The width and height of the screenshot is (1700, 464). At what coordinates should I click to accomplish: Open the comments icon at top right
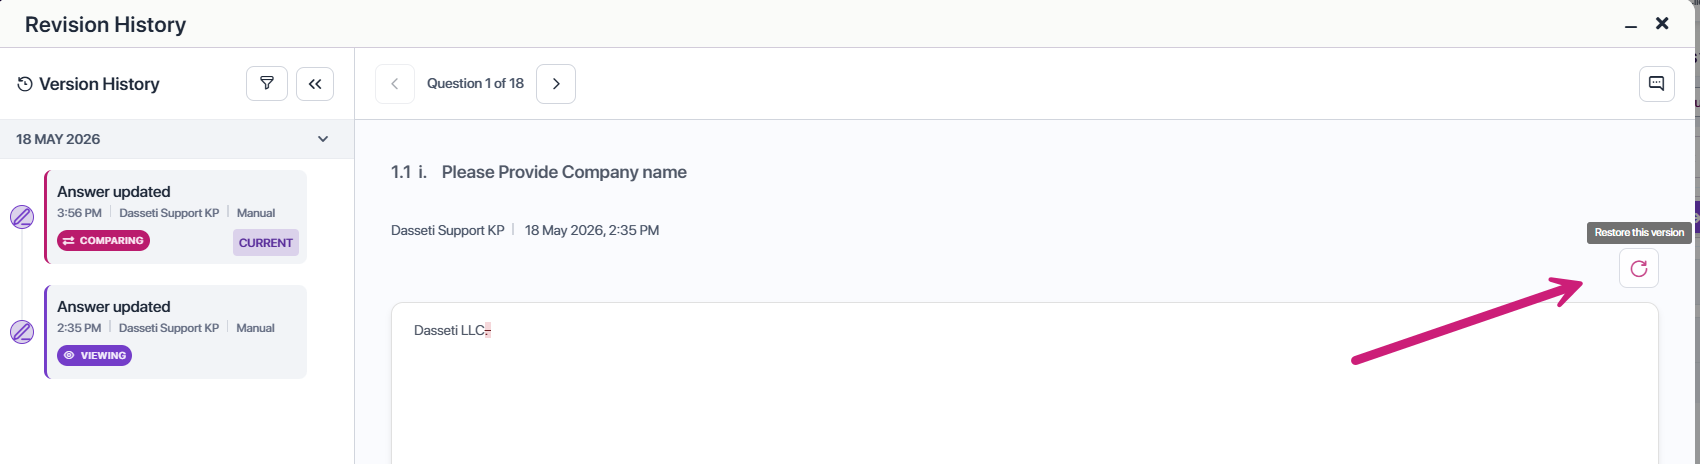[x=1657, y=84]
